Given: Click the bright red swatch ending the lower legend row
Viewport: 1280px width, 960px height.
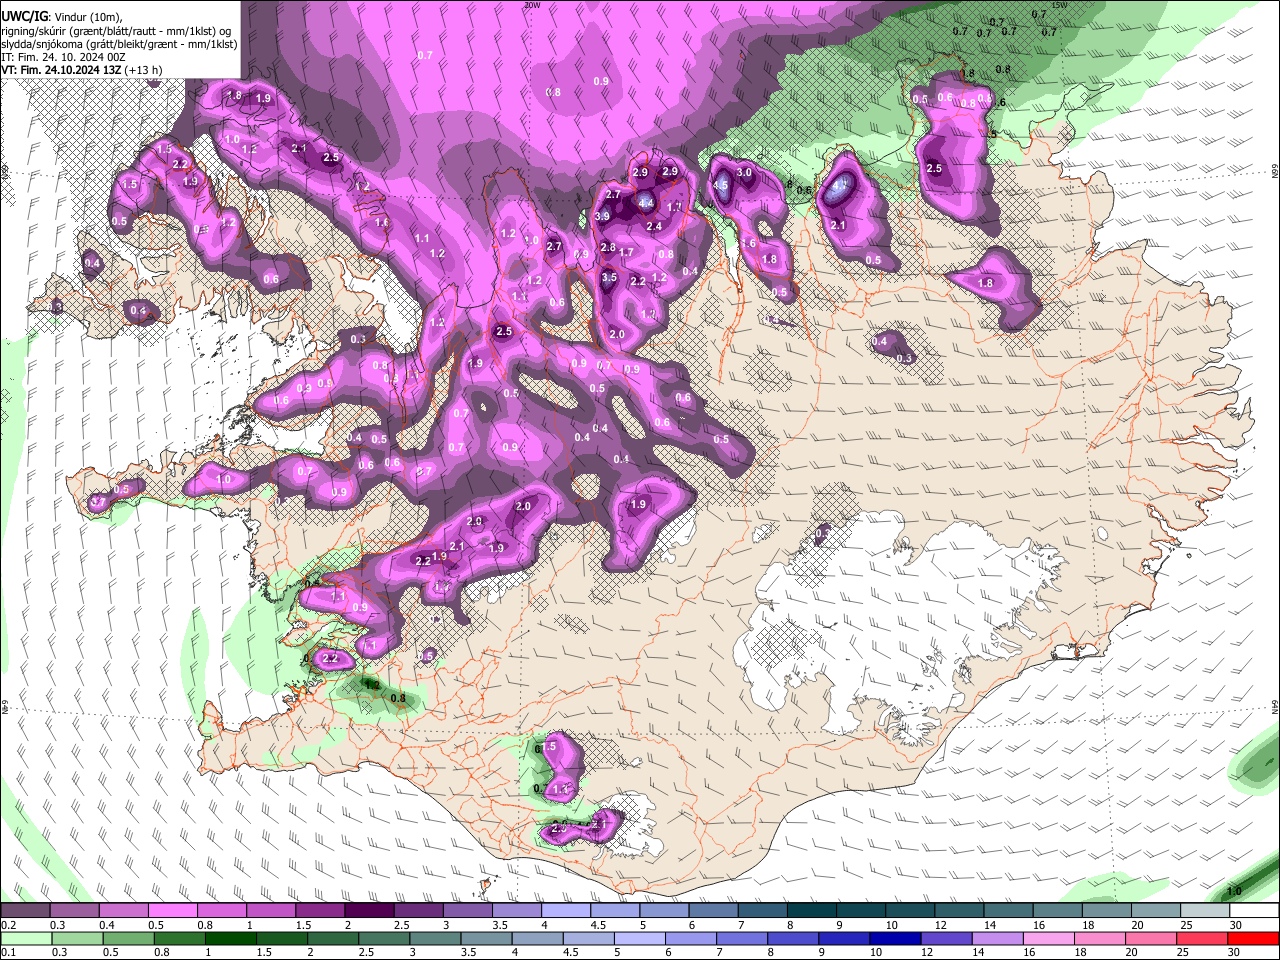Looking at the screenshot, I should coord(1252,938).
